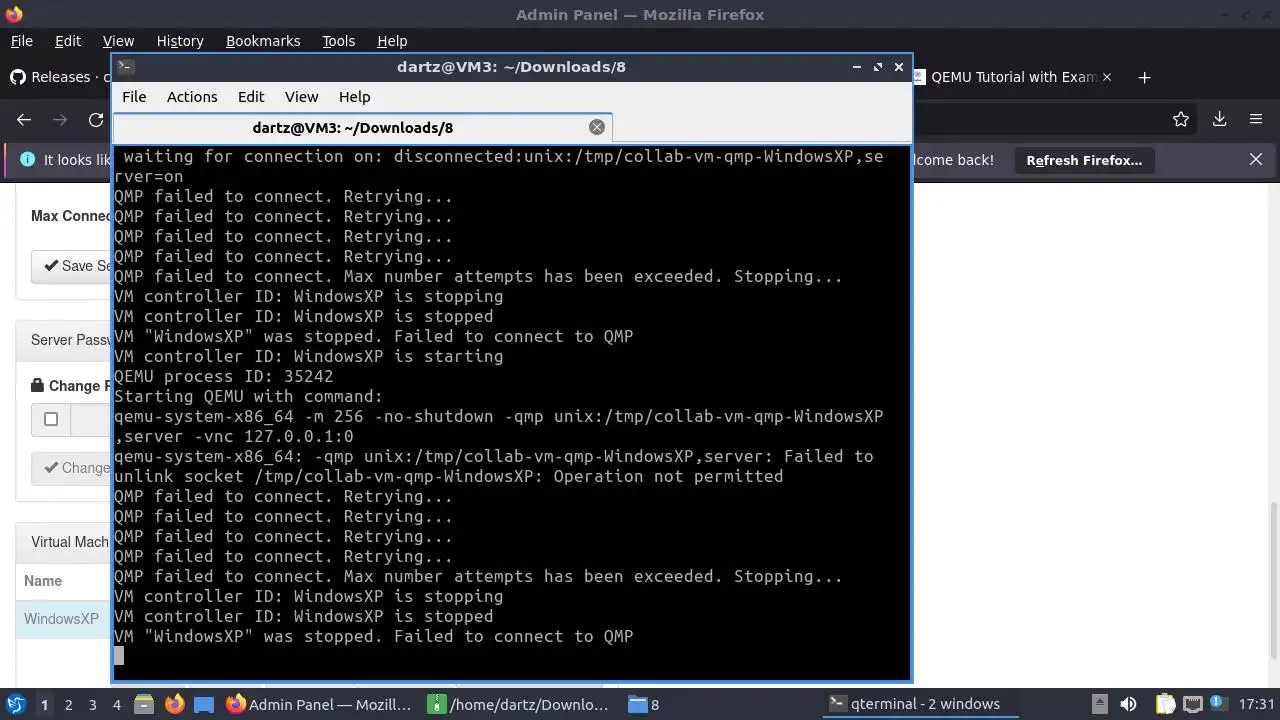
Task: Switch to virtual desktop 4
Action: (117, 705)
